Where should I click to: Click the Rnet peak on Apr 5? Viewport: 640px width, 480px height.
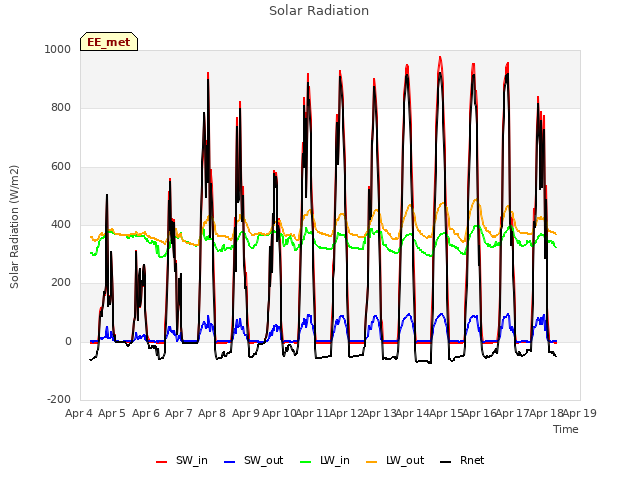[x=107, y=196]
